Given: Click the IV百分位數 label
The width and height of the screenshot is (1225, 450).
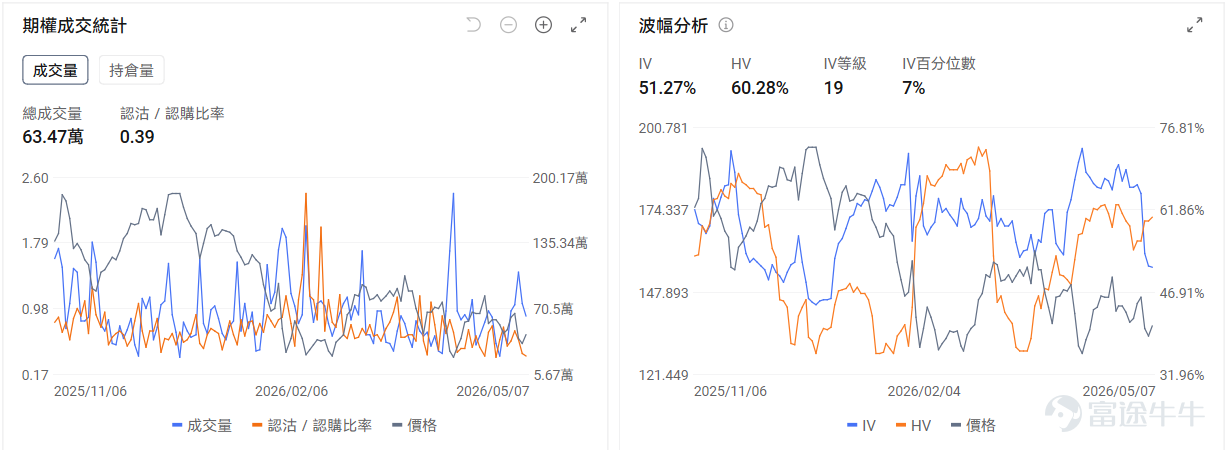Looking at the screenshot, I should [x=939, y=63].
